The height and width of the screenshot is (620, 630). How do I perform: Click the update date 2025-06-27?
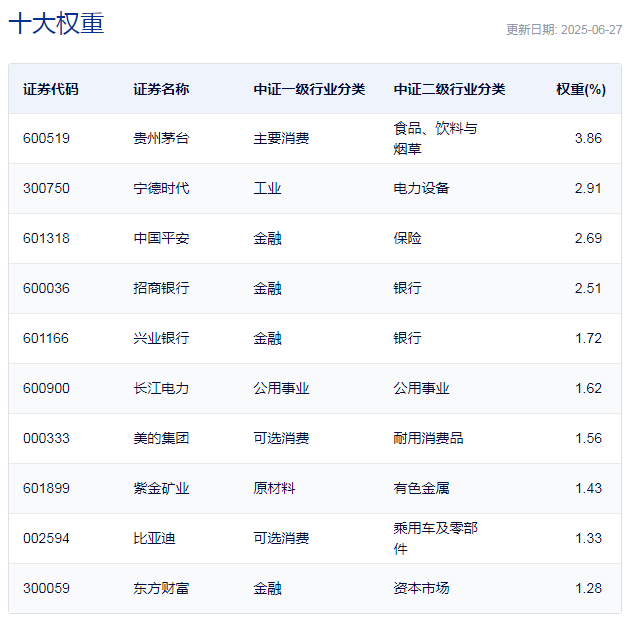tap(564, 30)
